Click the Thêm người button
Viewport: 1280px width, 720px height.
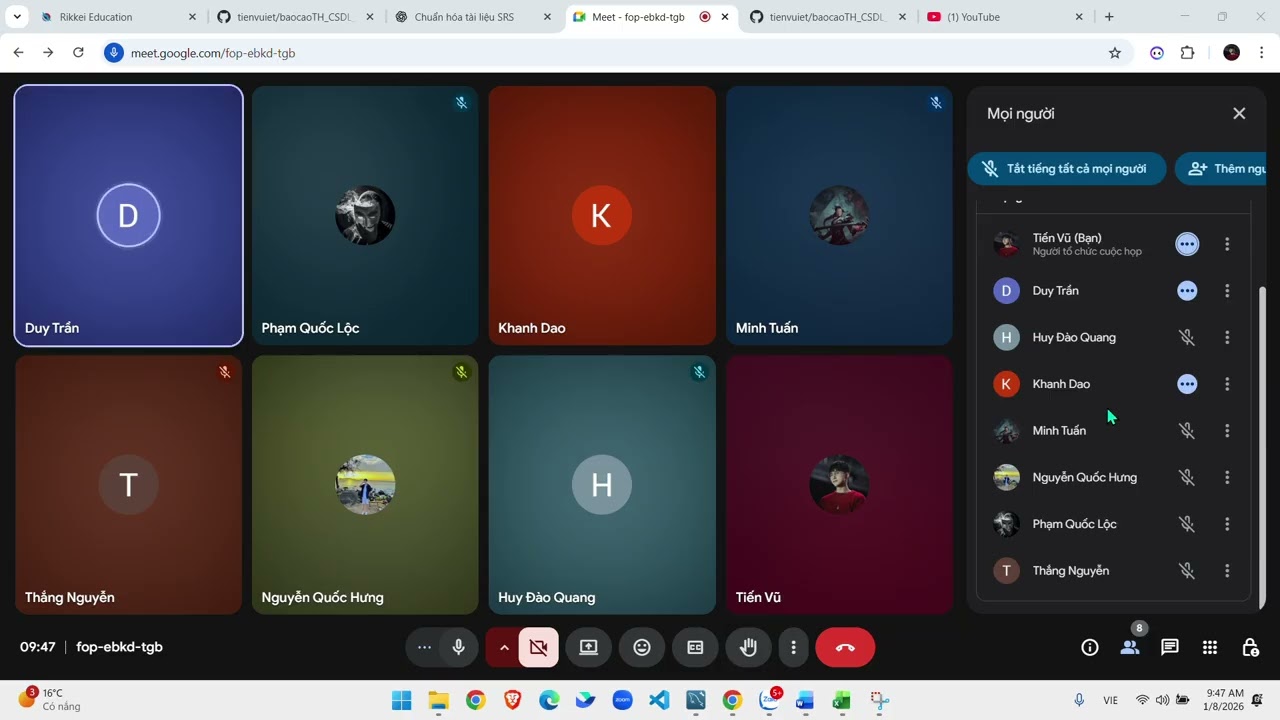1221,168
